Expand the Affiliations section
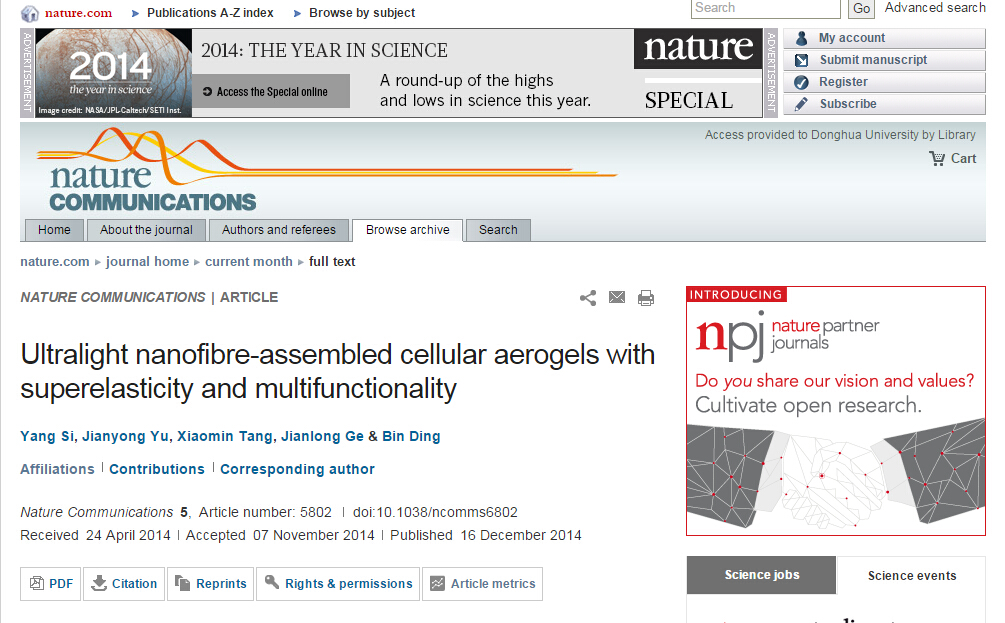Image resolution: width=1005 pixels, height=623 pixels. (57, 469)
